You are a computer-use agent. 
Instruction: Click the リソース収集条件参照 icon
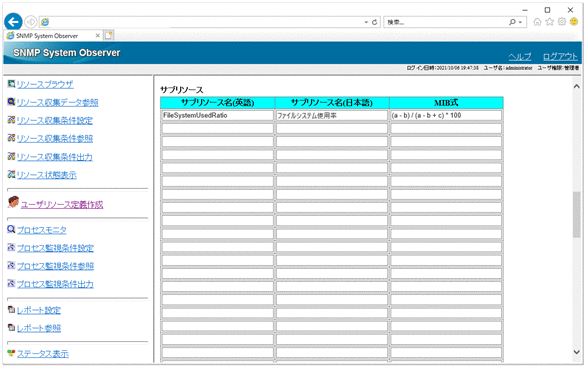pyautogui.click(x=12, y=138)
